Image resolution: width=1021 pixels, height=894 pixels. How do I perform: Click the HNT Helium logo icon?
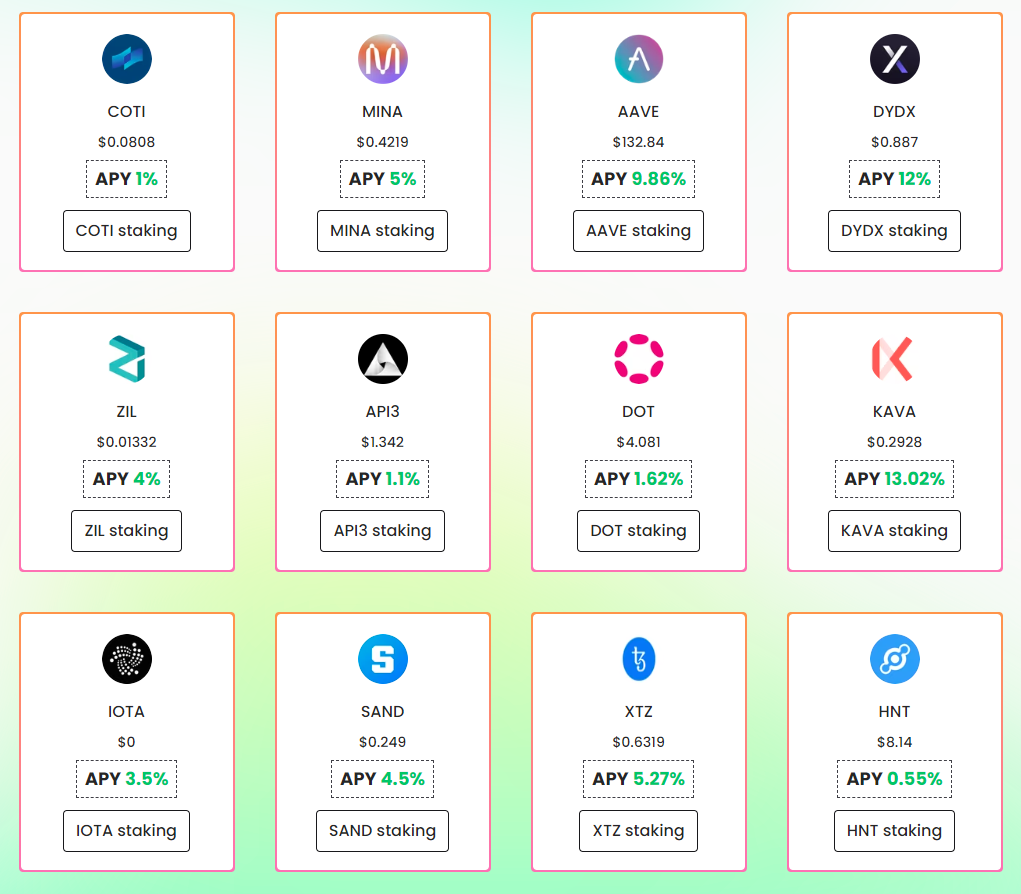894,659
